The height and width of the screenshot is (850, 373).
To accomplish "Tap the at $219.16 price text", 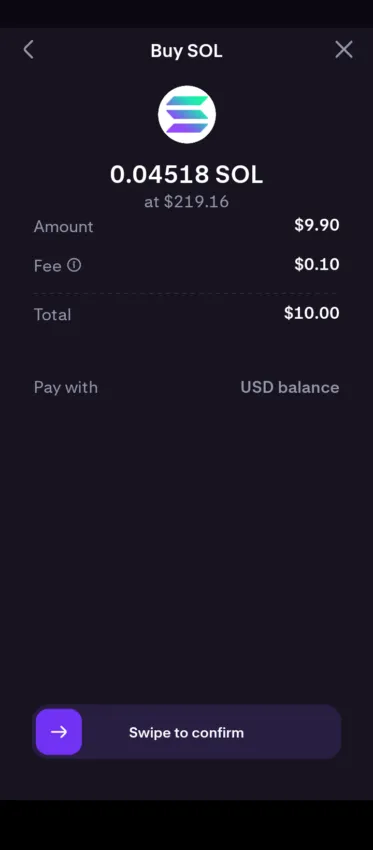I will tap(186, 202).
